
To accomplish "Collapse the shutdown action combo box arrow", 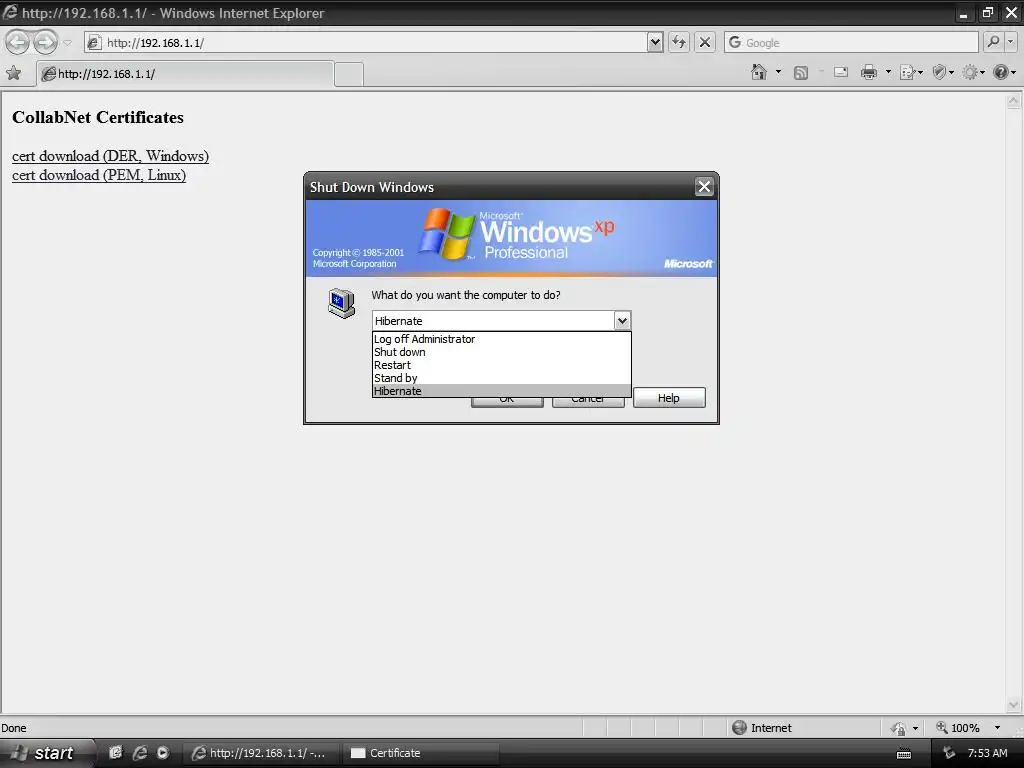I will [x=622, y=321].
